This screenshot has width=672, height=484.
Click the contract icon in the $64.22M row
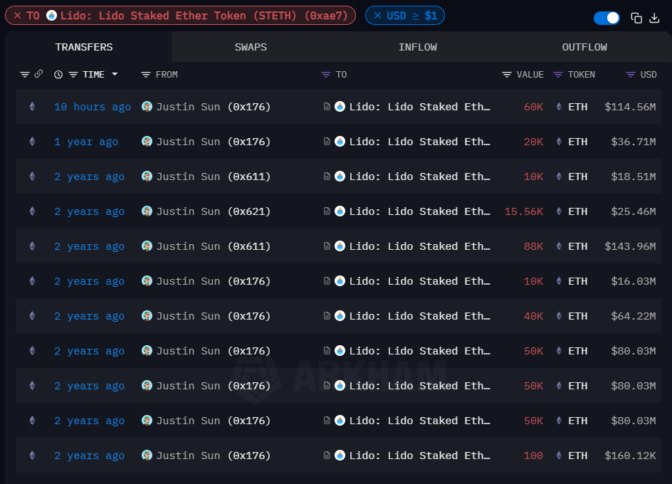click(x=327, y=316)
